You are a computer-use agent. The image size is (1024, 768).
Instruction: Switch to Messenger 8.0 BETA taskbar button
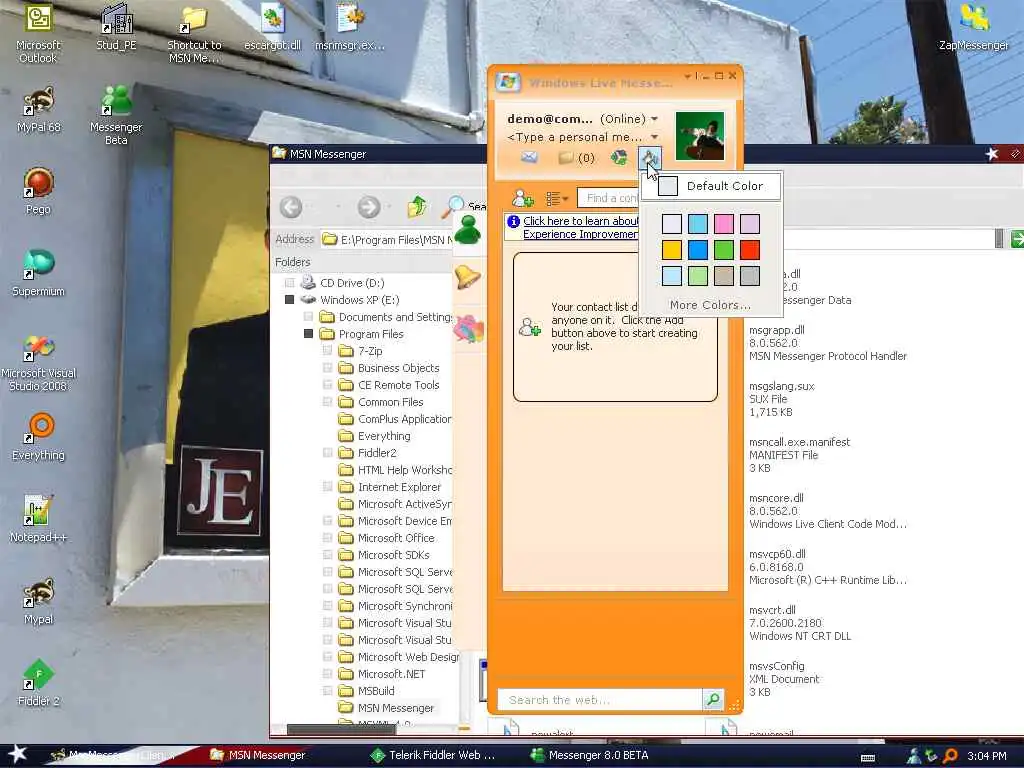(x=590, y=755)
